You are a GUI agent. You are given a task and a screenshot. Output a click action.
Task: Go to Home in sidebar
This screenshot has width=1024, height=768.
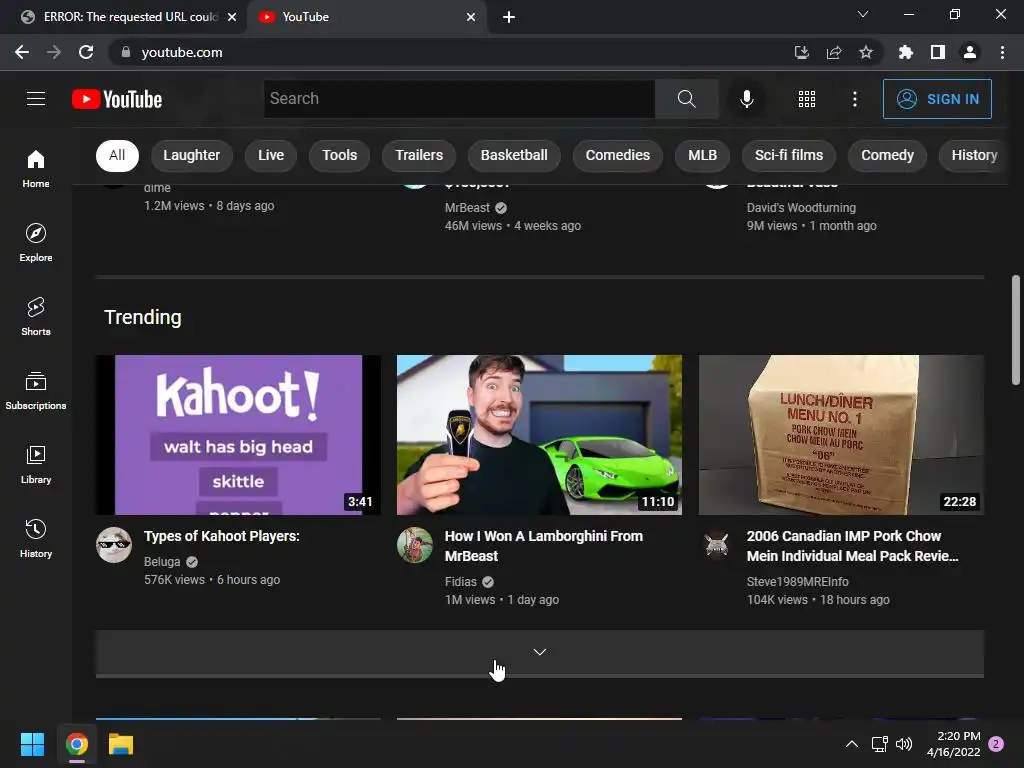coord(36,168)
